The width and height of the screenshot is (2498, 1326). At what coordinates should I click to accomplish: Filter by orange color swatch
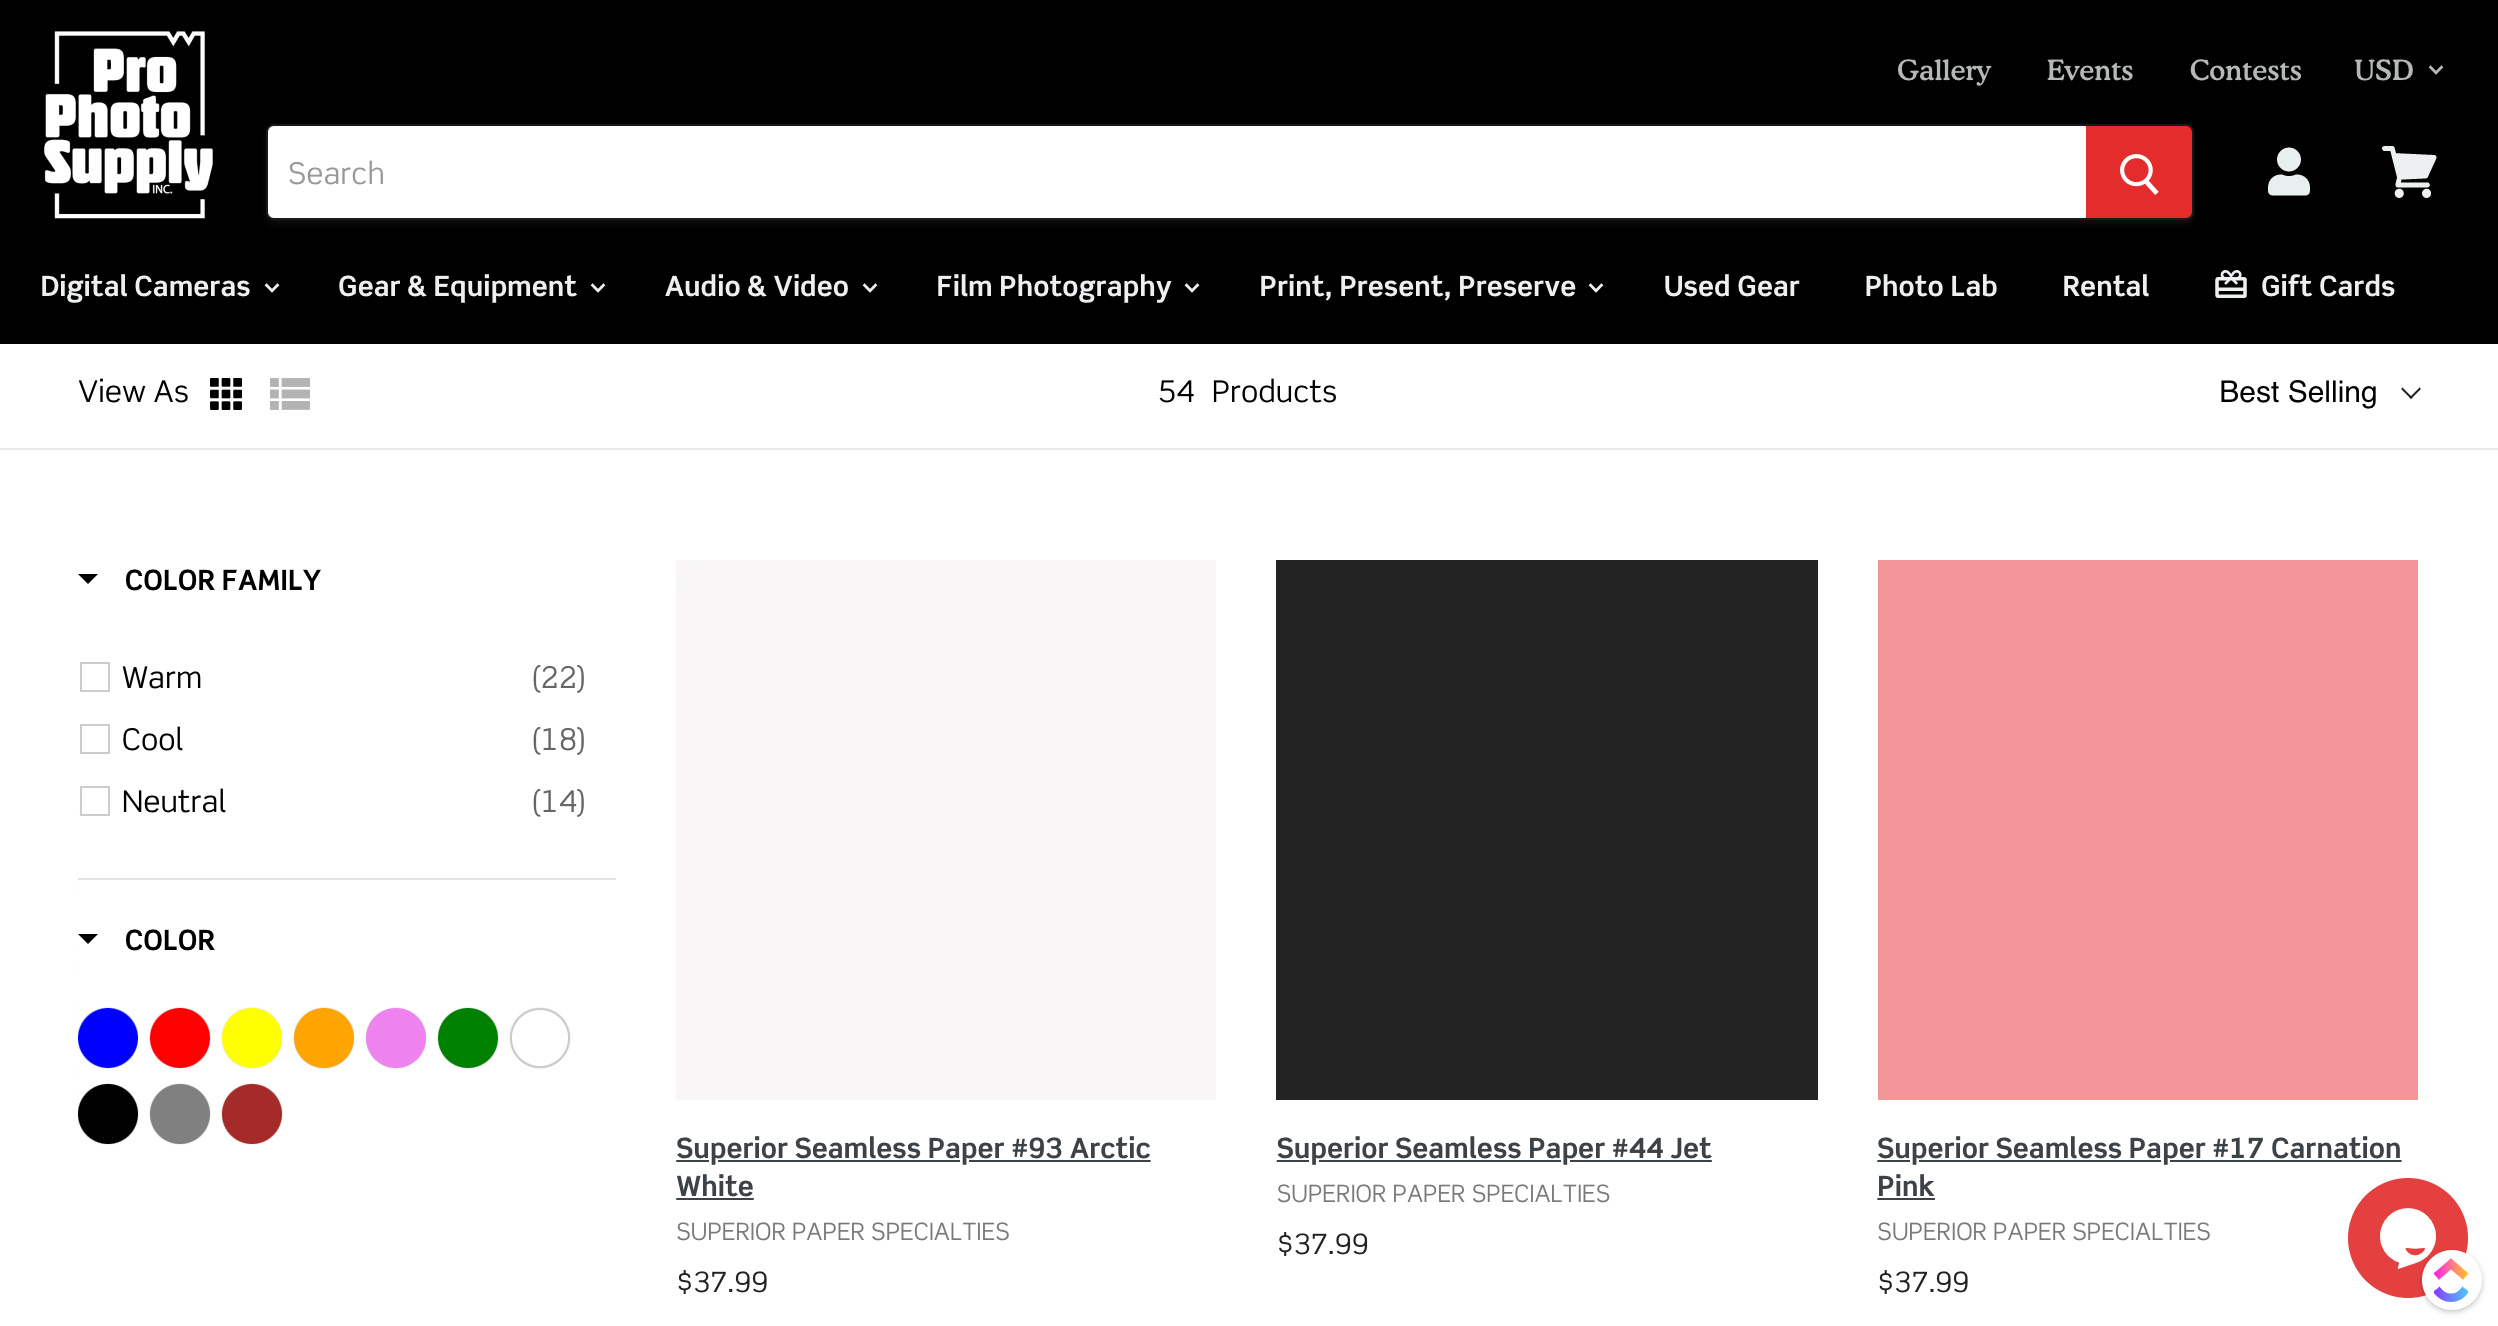(324, 1038)
